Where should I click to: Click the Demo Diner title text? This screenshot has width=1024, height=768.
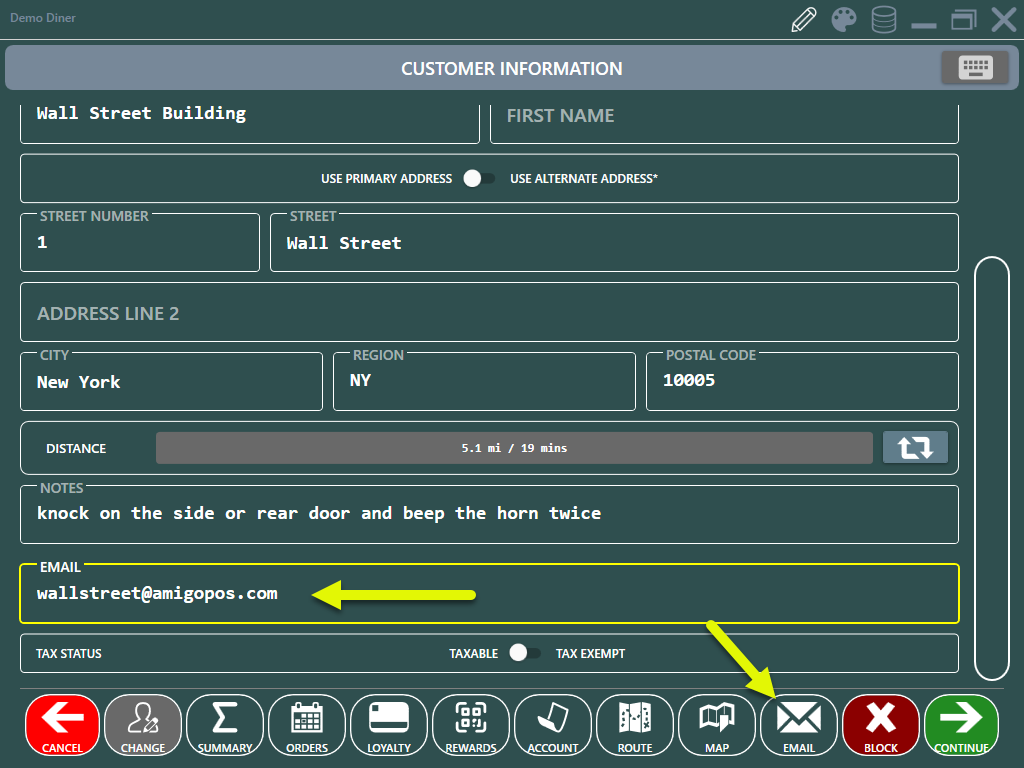click(42, 18)
